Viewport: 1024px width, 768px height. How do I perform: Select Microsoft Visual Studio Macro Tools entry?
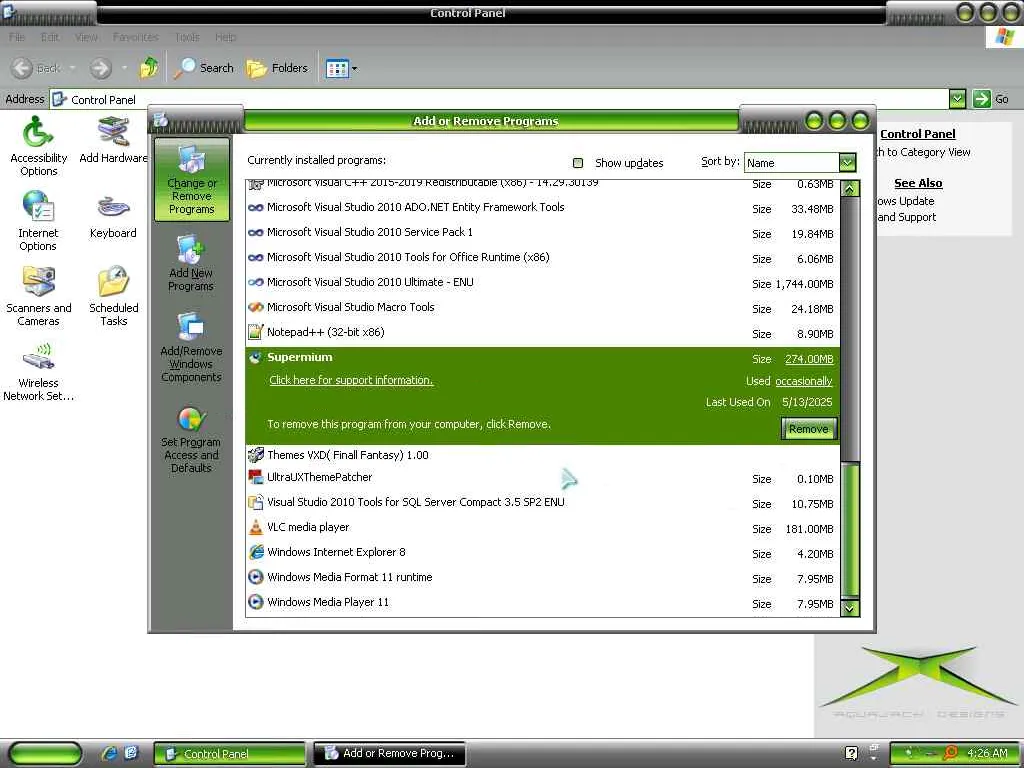click(x=543, y=308)
